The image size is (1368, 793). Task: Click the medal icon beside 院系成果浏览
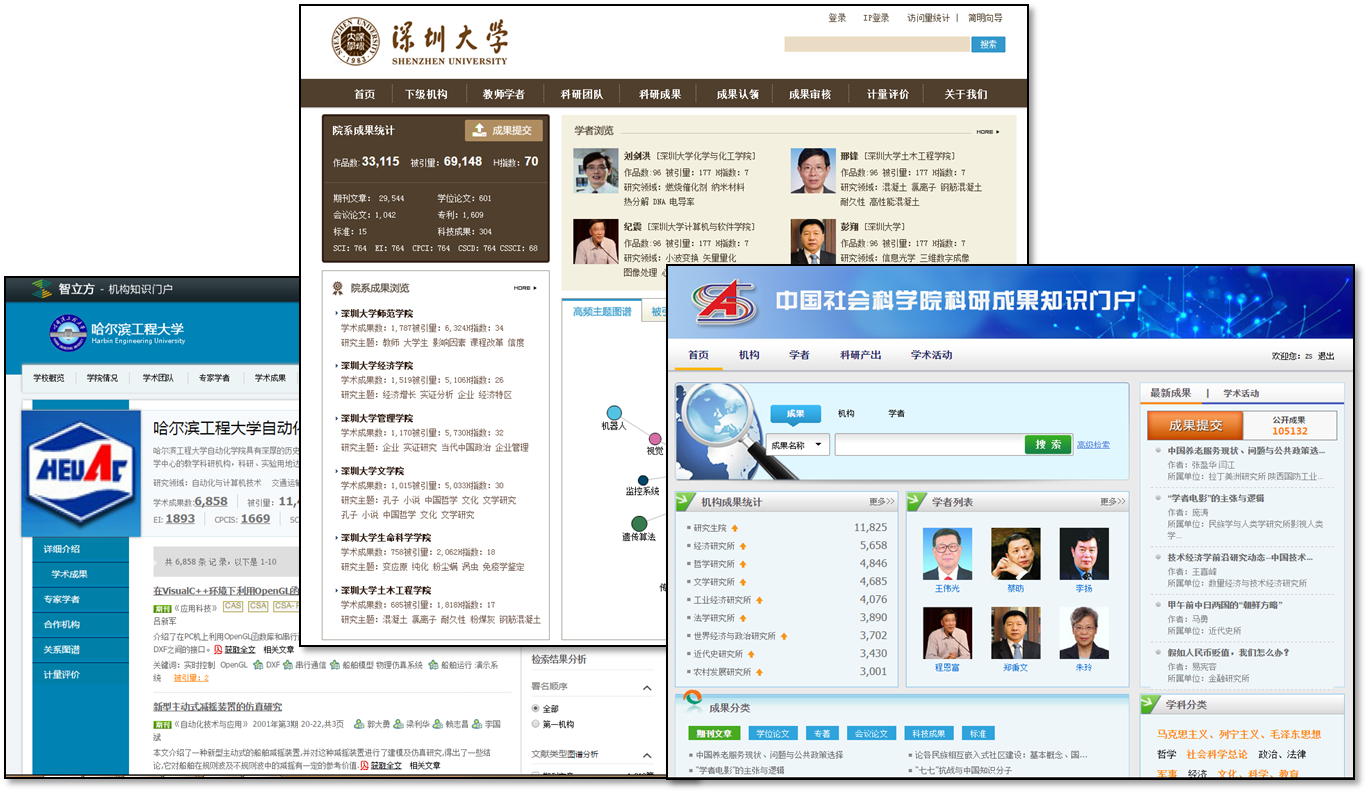[x=339, y=288]
